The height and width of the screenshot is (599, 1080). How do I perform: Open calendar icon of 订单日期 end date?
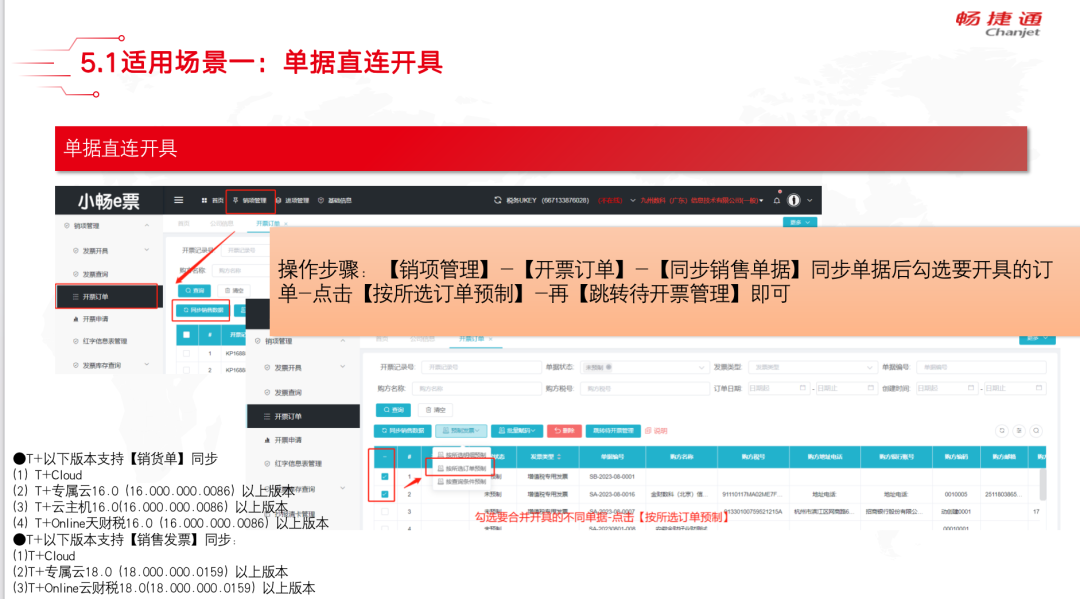(871, 388)
